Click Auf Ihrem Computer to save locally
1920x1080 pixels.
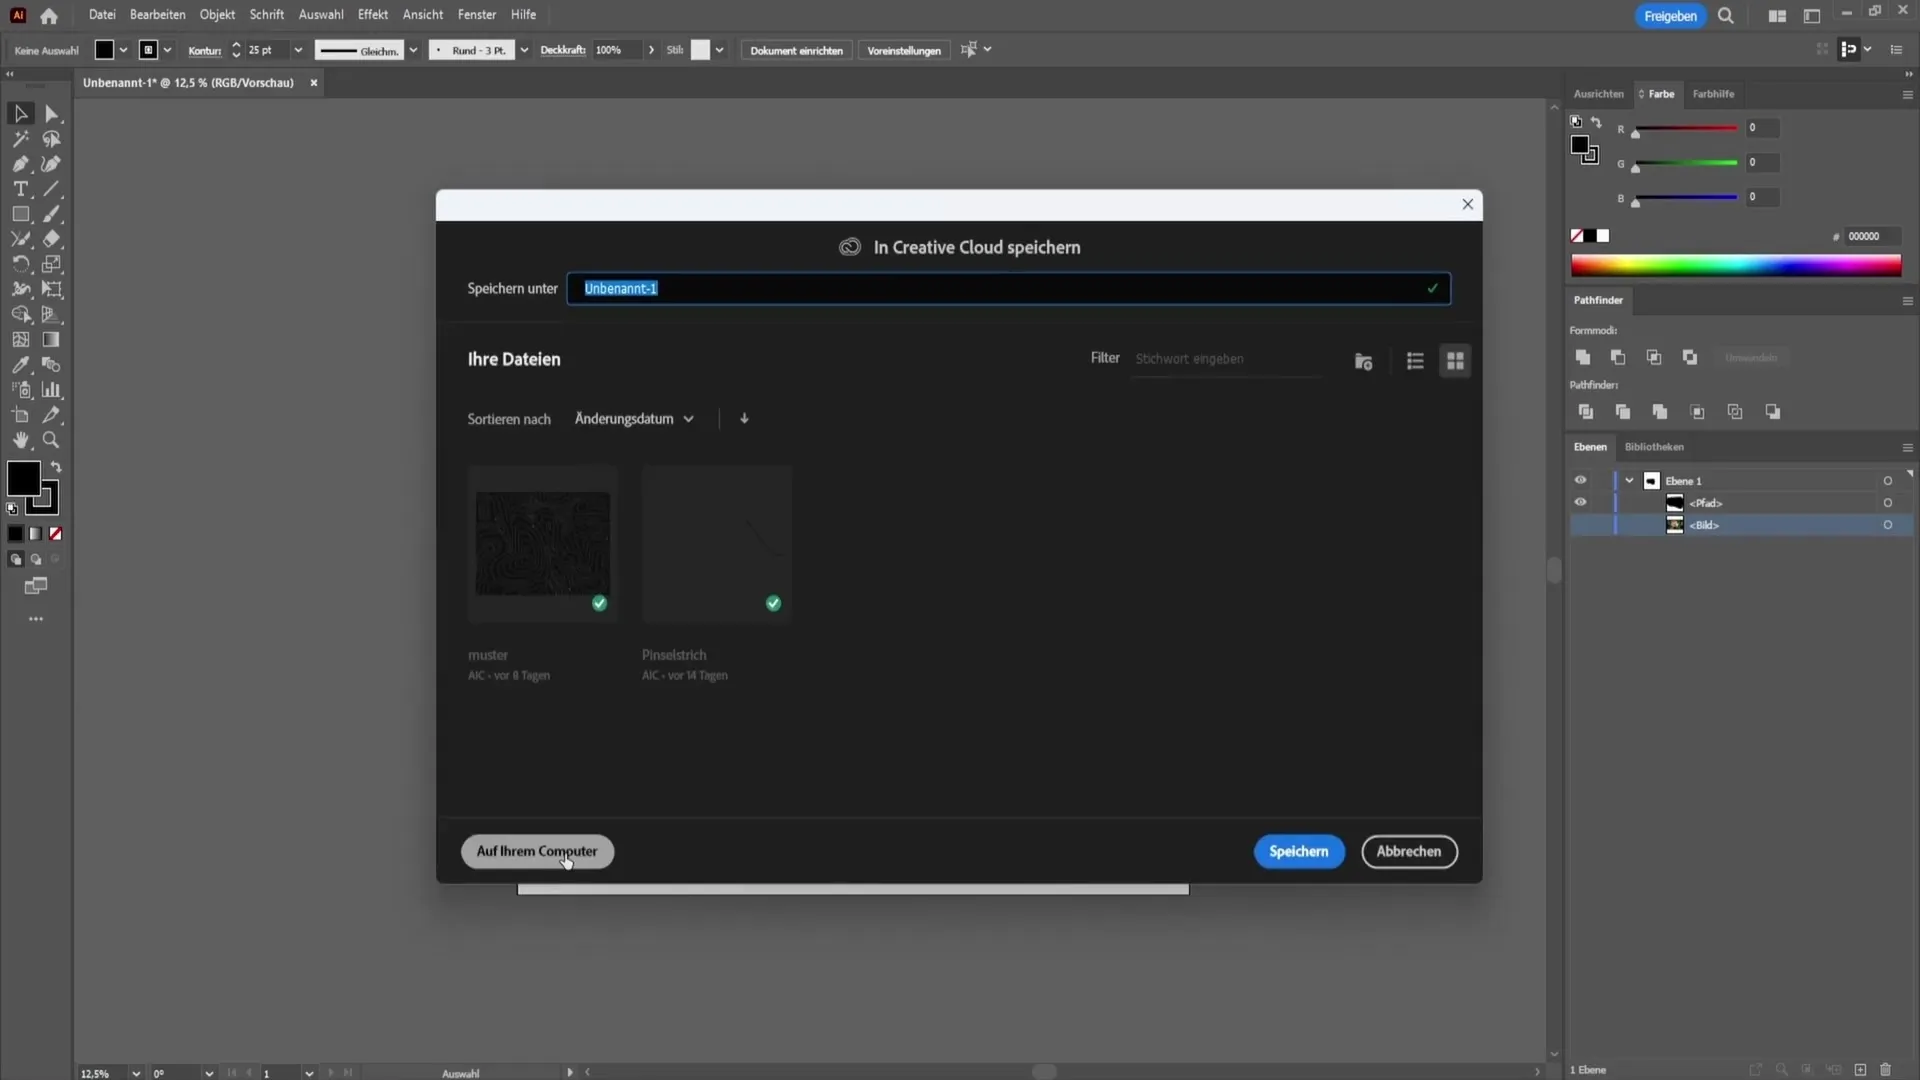click(537, 851)
